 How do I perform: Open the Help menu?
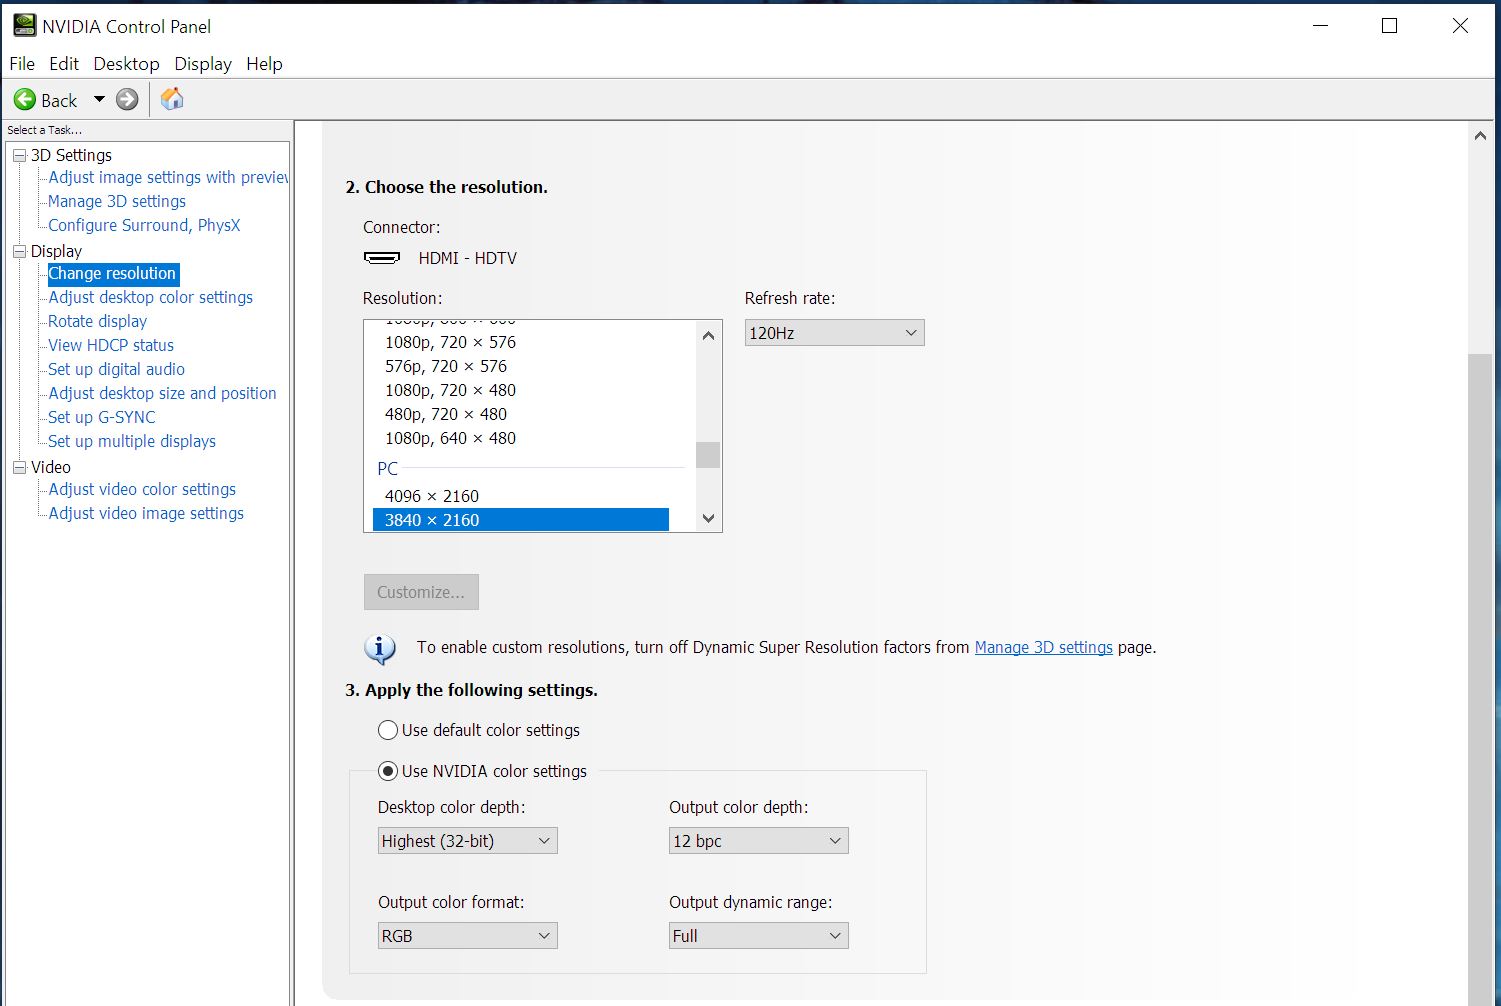click(x=264, y=64)
